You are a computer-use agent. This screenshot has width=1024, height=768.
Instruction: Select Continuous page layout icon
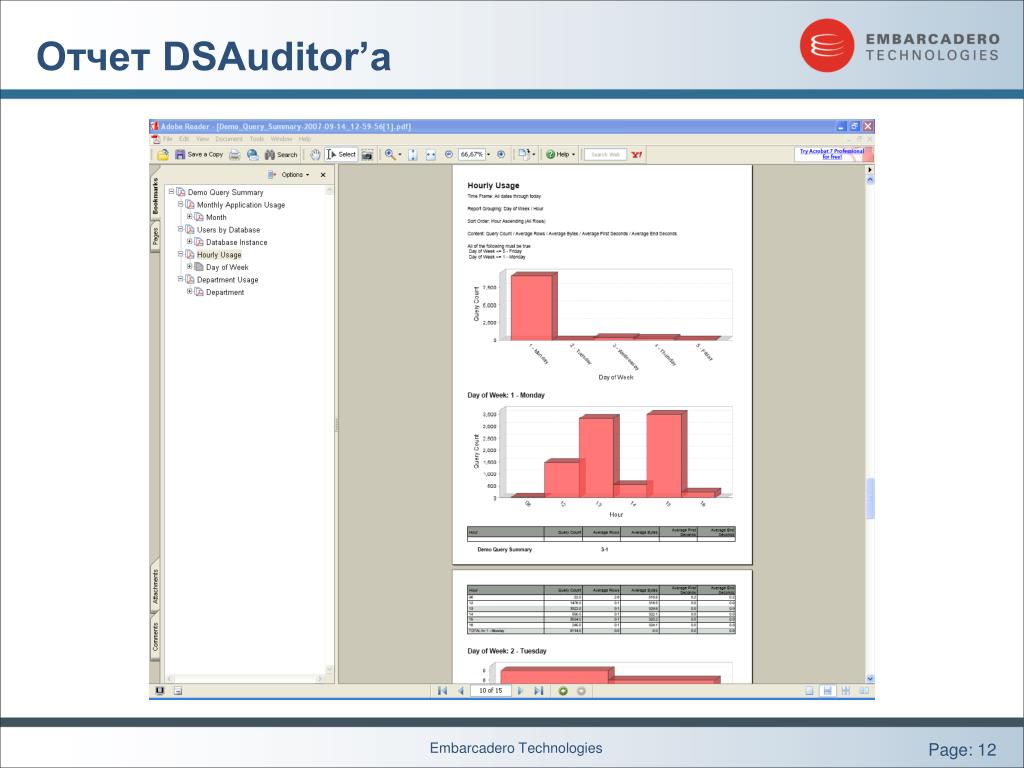tap(827, 691)
